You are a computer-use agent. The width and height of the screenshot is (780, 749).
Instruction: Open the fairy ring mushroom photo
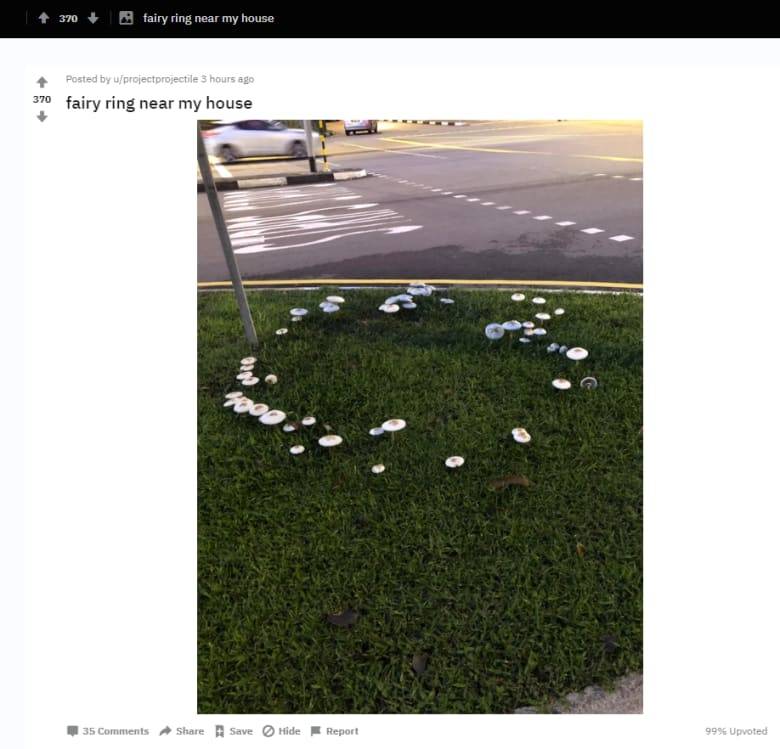click(420, 417)
